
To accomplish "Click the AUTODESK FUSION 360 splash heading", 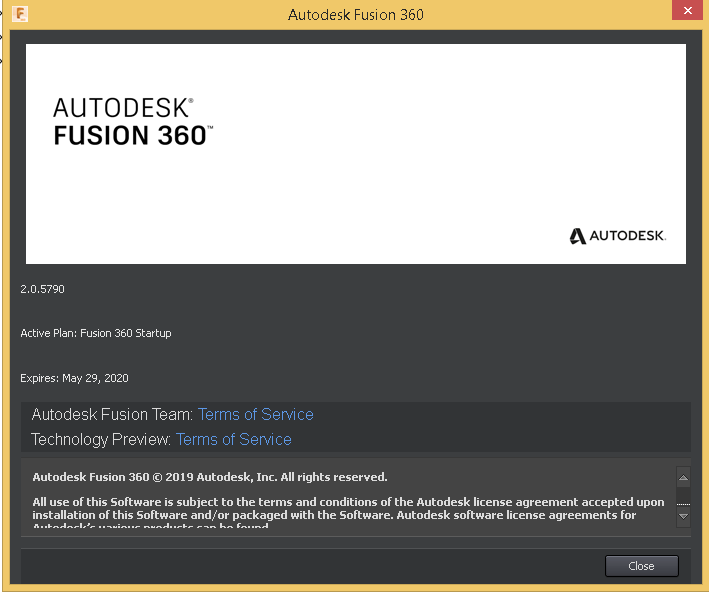I will point(133,122).
